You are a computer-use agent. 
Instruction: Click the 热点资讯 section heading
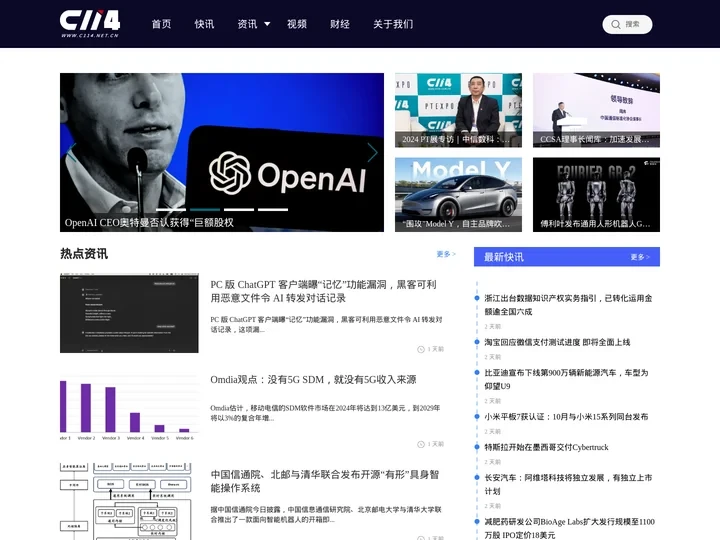point(84,254)
